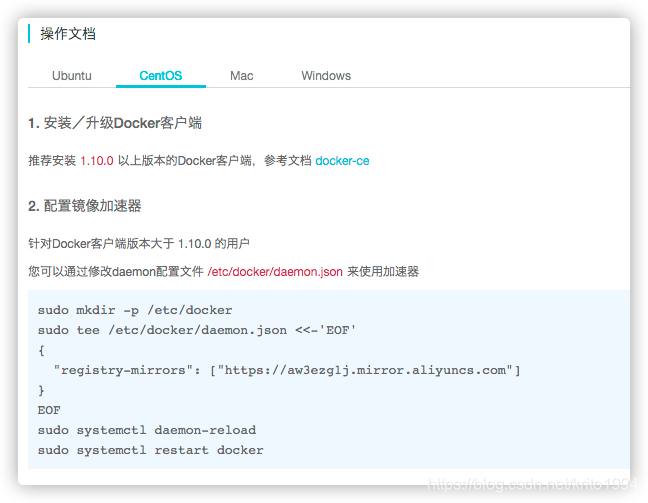Click the closing brace code line

point(41,390)
